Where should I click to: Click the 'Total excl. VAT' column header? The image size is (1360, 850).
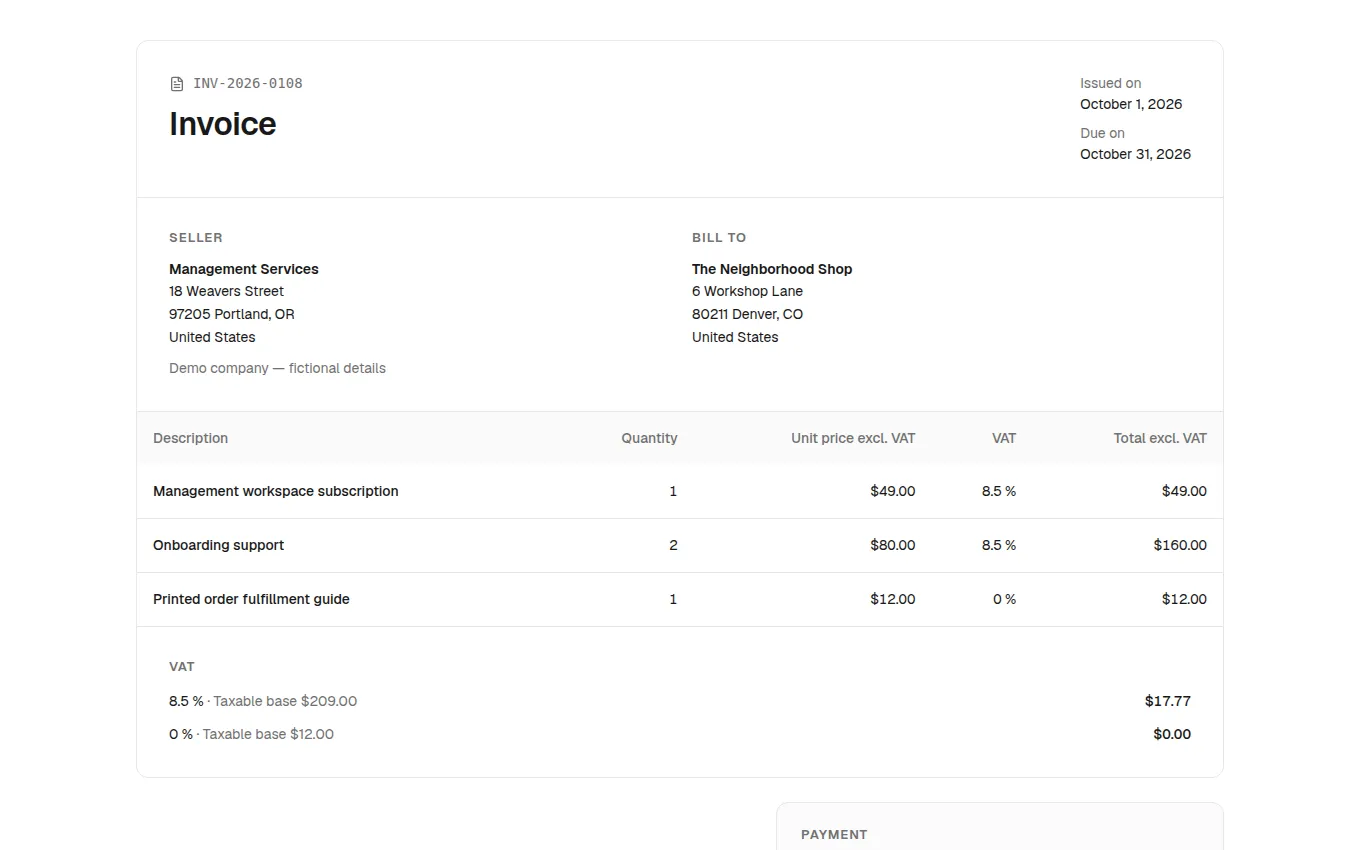pyautogui.click(x=1160, y=438)
